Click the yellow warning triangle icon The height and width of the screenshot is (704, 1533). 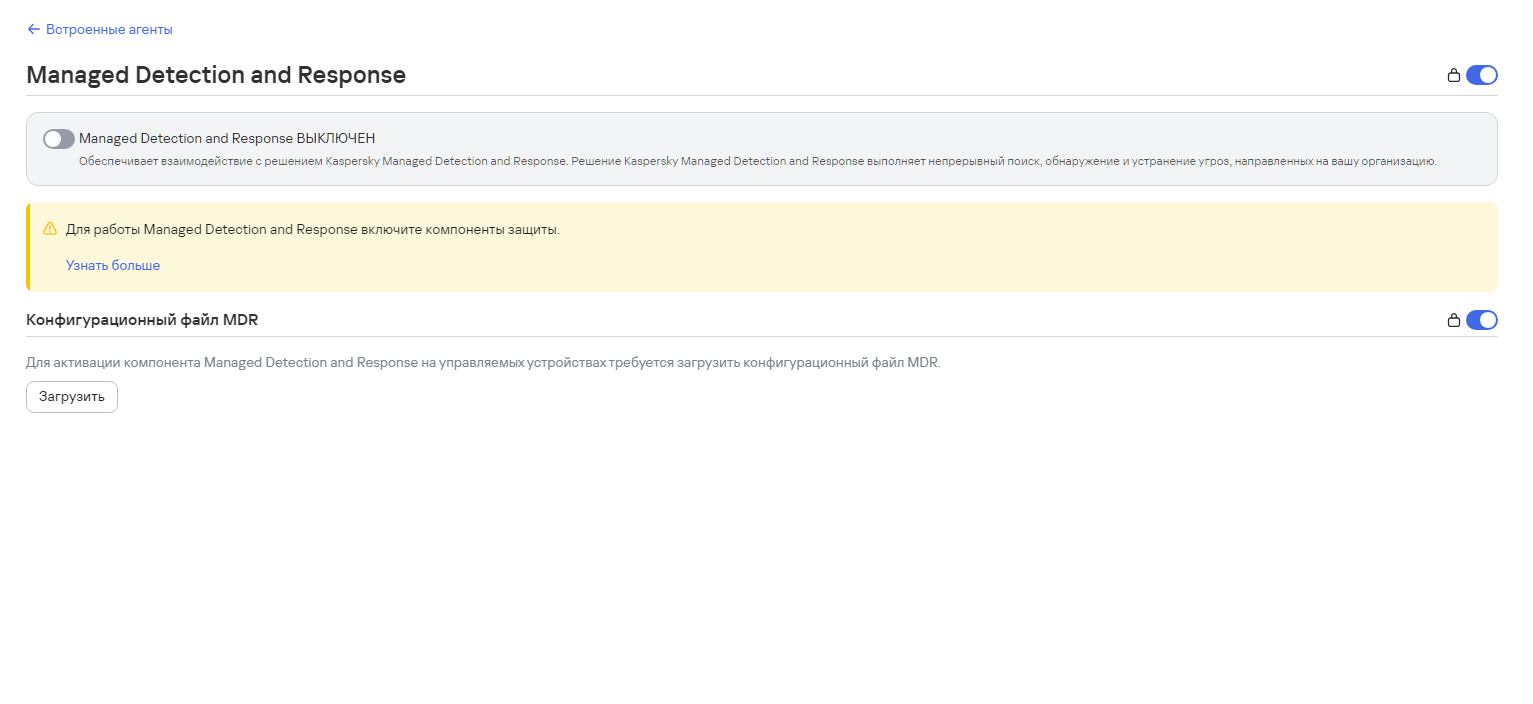tap(50, 229)
